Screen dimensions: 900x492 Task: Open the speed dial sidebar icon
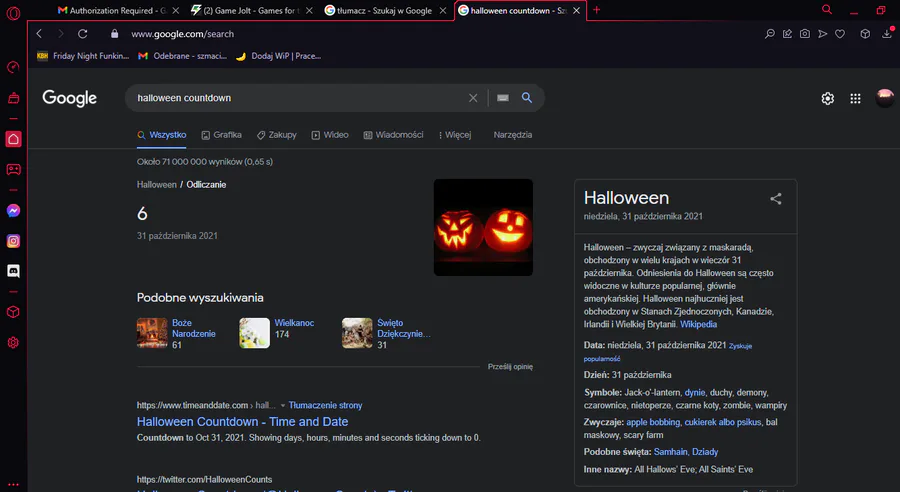pos(13,67)
